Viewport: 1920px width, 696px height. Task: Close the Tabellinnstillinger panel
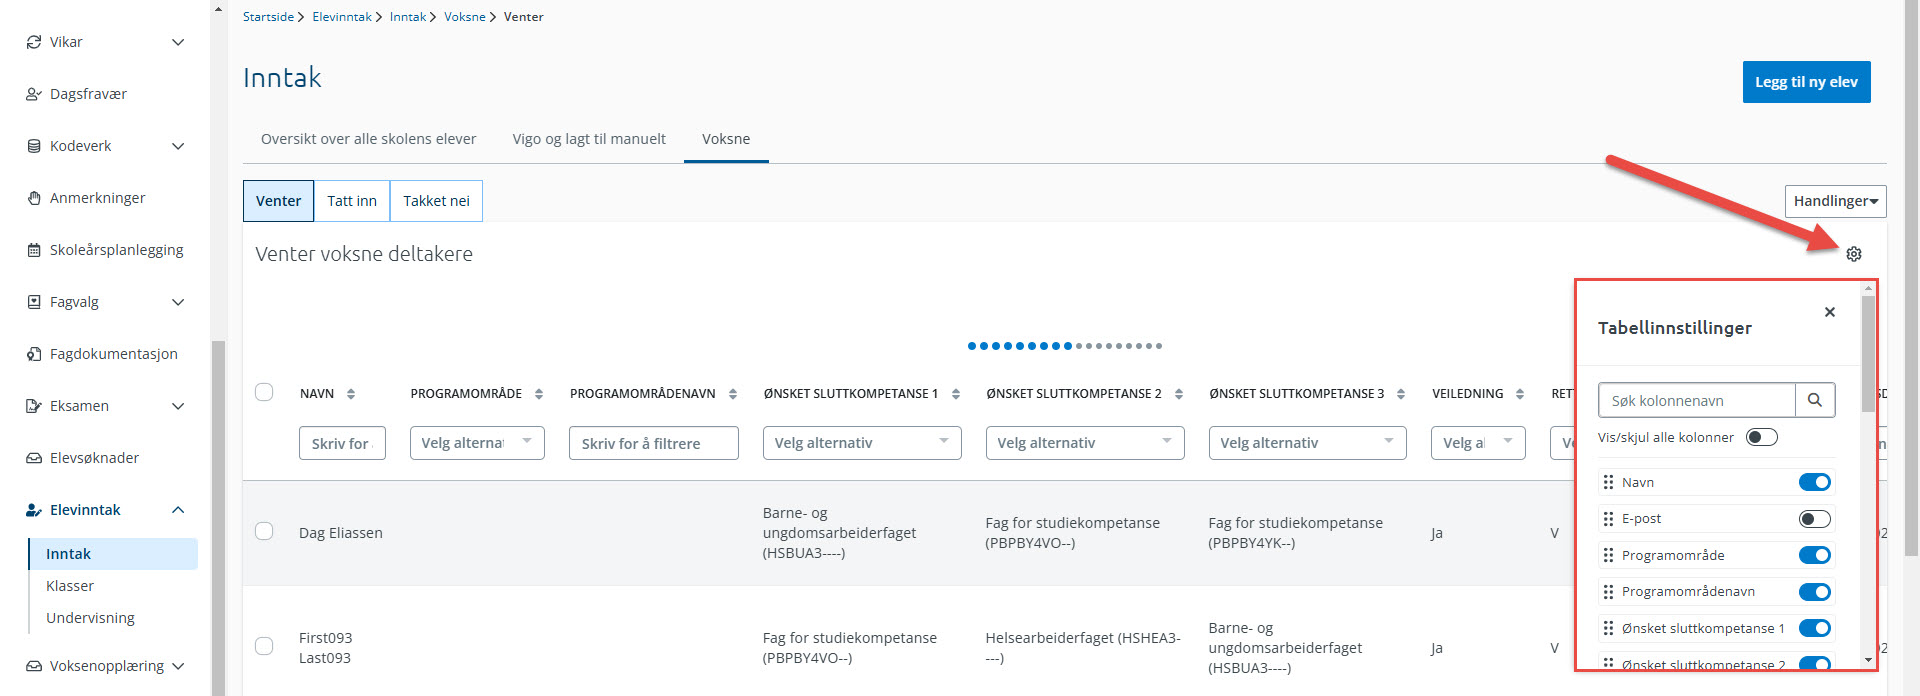pos(1829,312)
